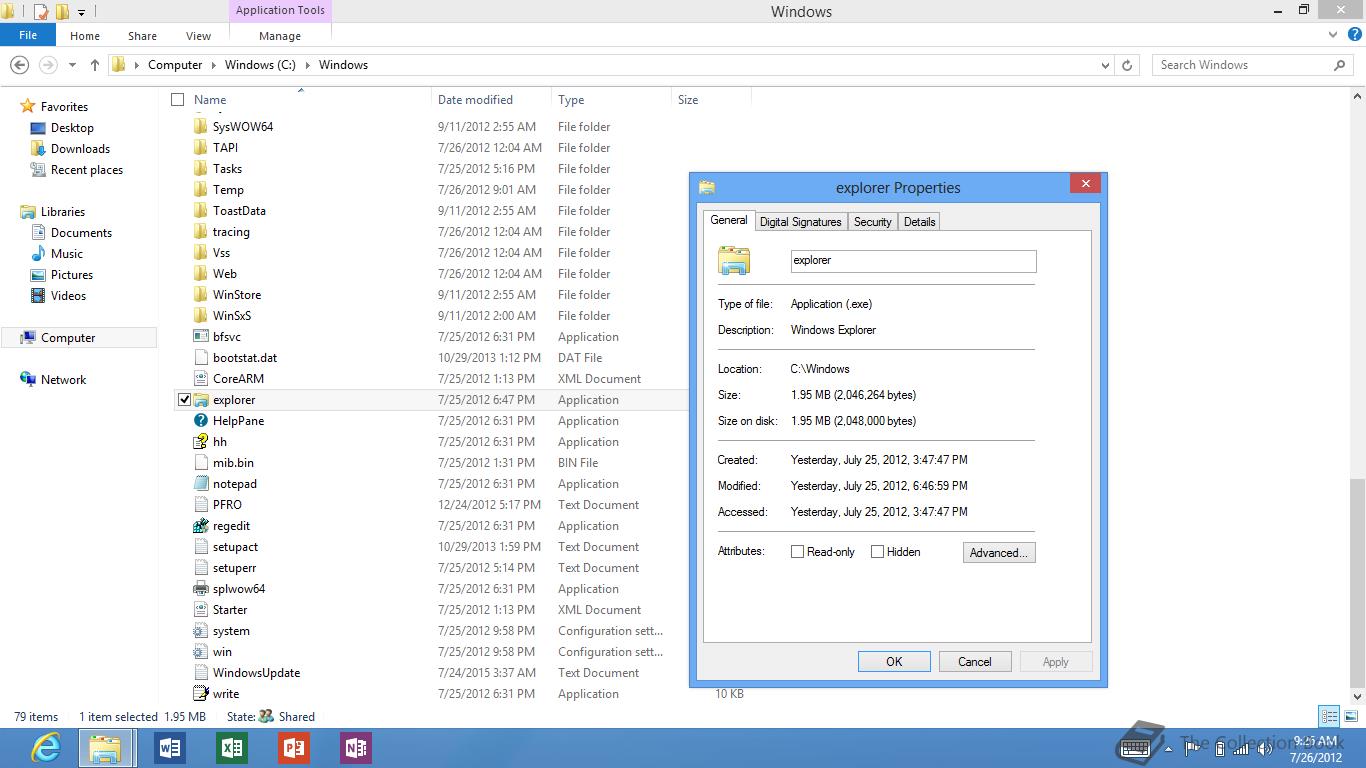Click the clock in system tray
Image resolution: width=1366 pixels, height=768 pixels.
[x=1315, y=749]
